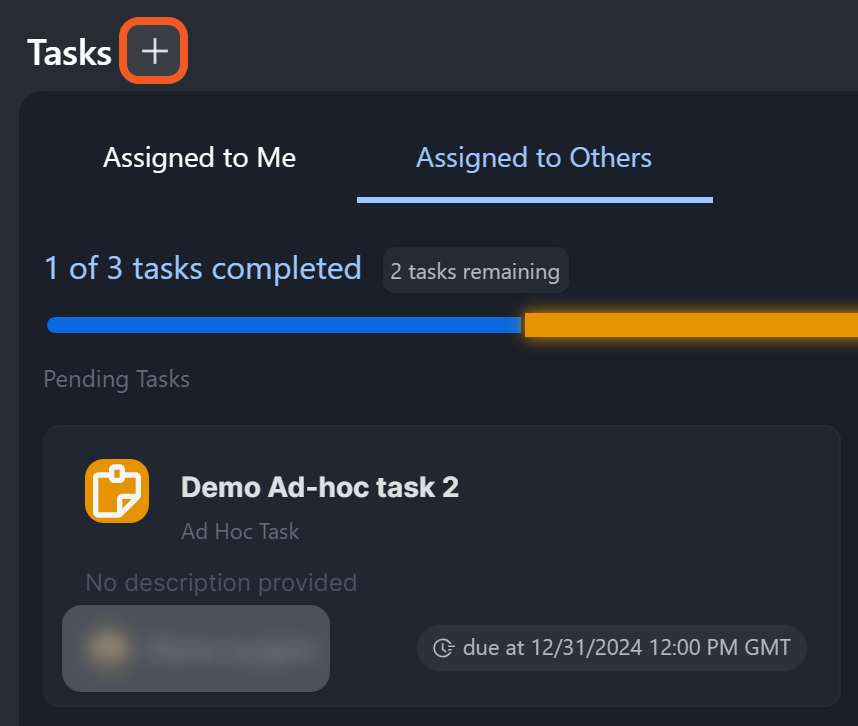Click the blue completed portion of progress bar
The image size is (858, 726).
pos(283,325)
